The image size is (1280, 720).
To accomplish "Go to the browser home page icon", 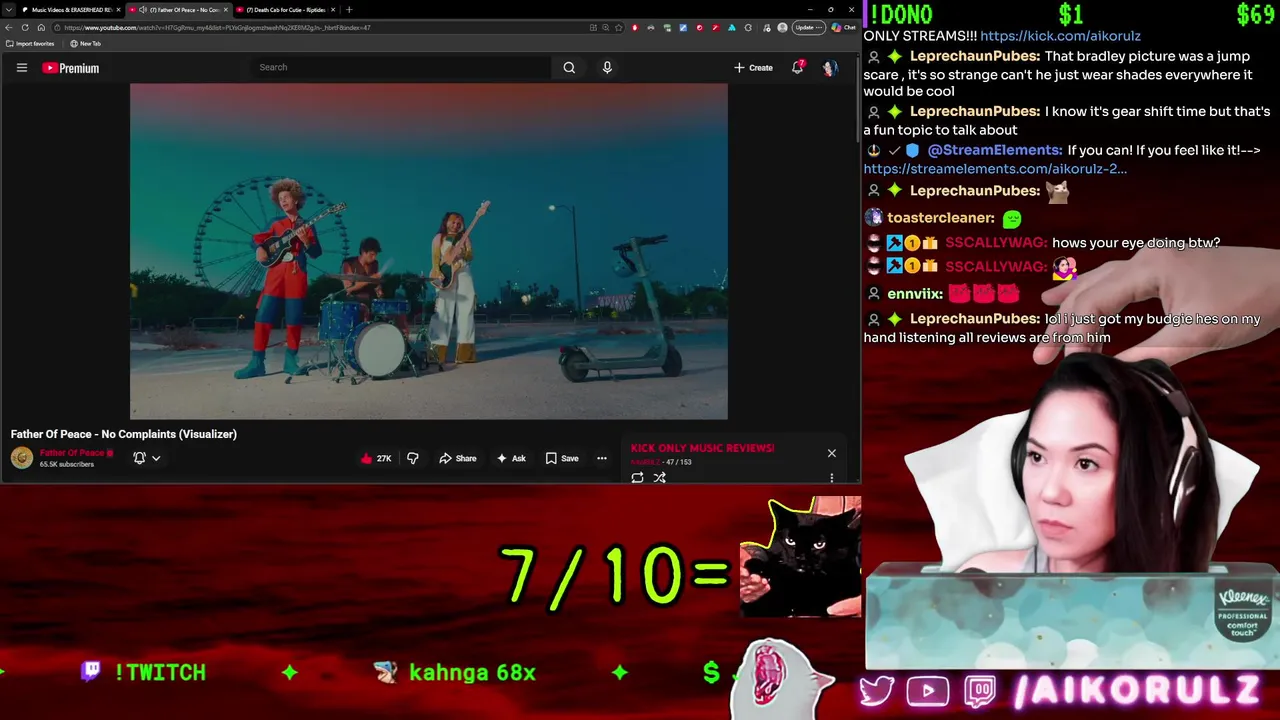I will click(x=41, y=27).
